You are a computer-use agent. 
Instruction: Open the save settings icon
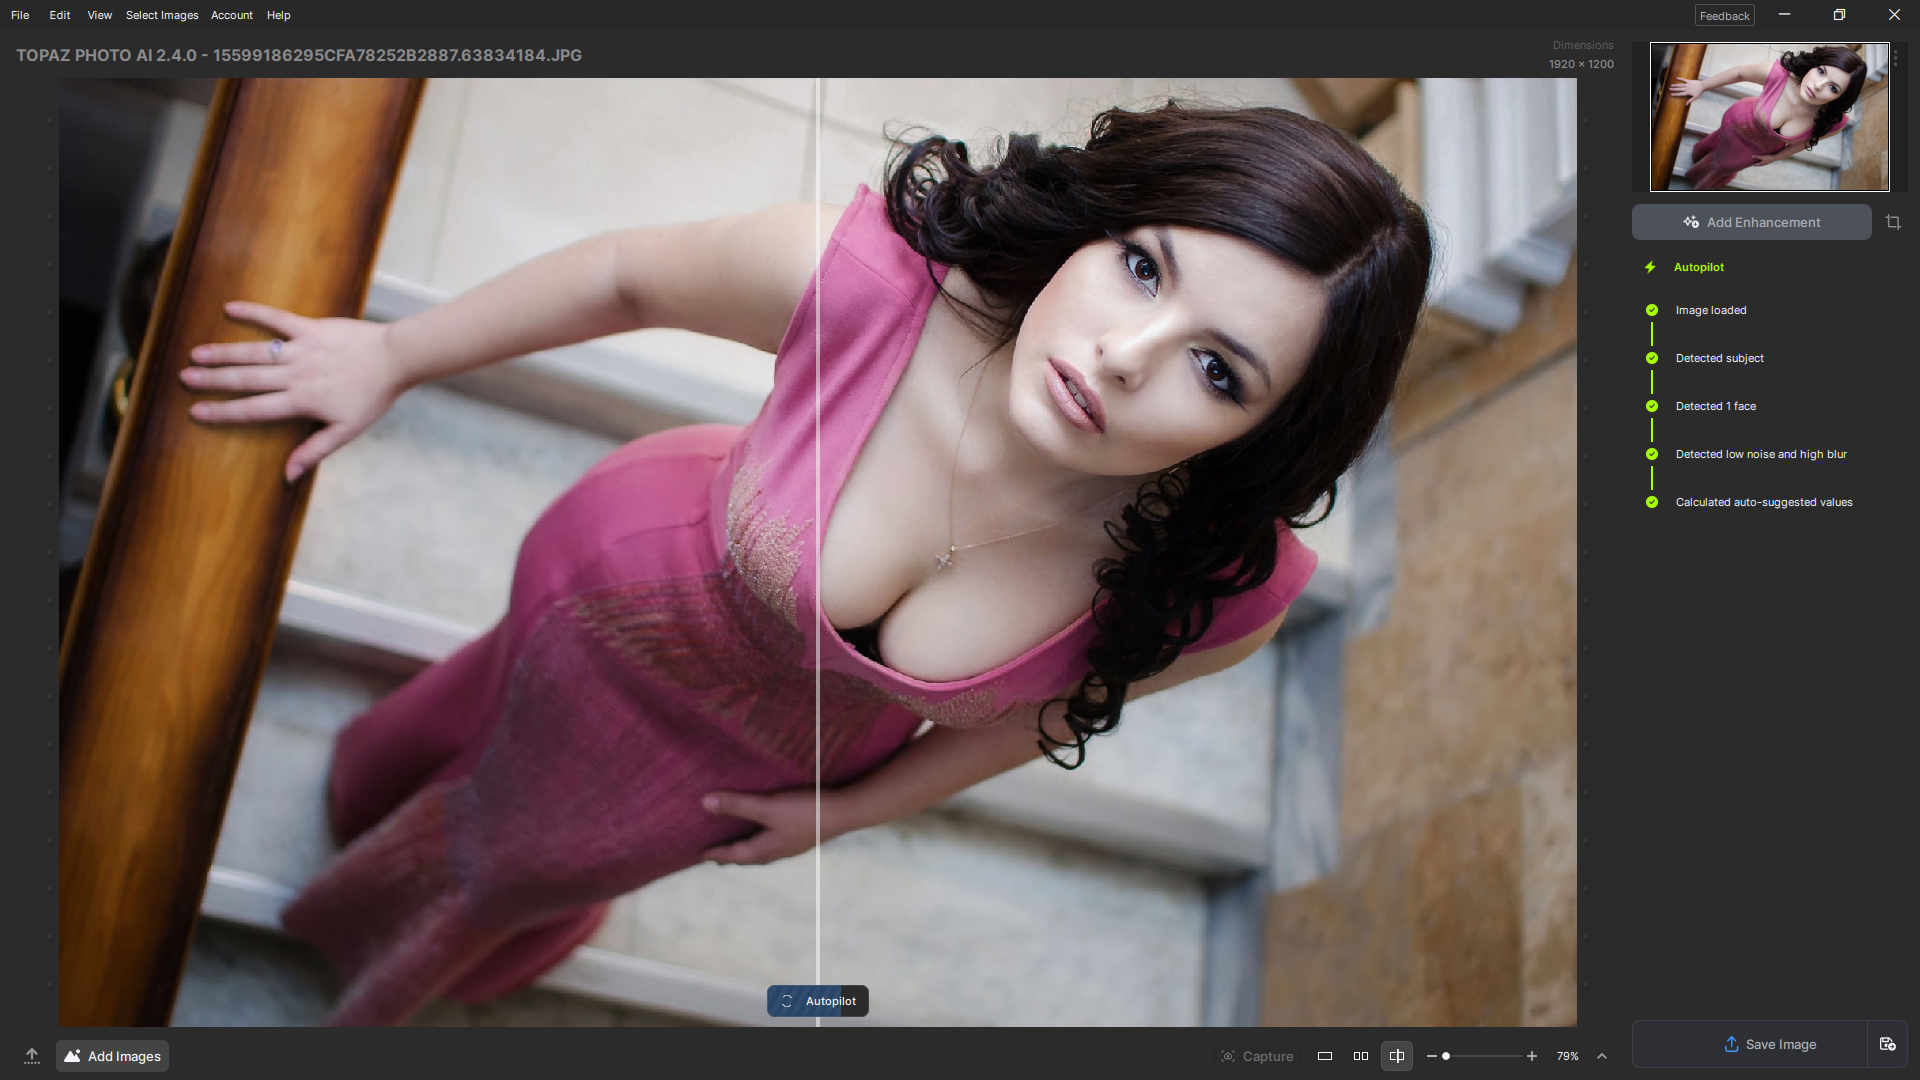click(1888, 1044)
